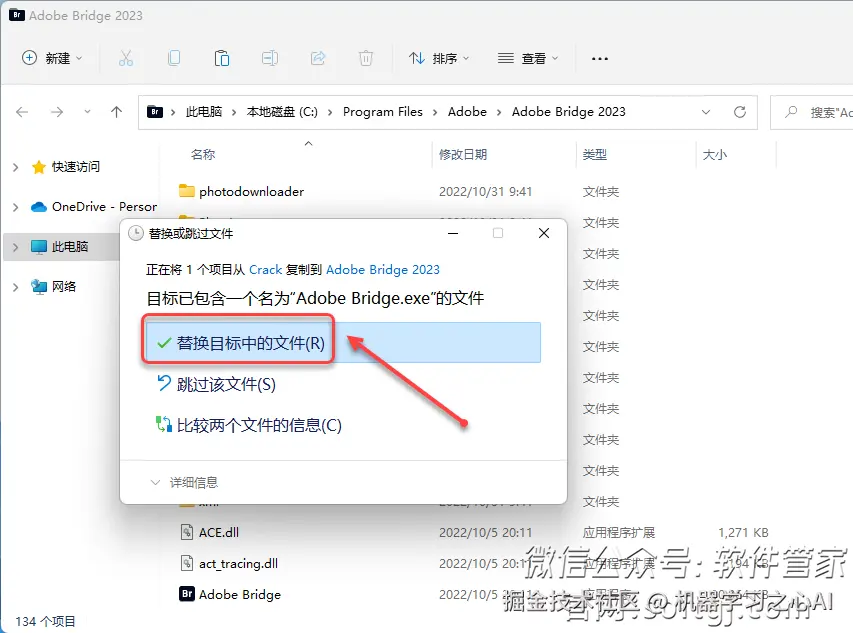Choose 跳过该文件(S) option
Viewport: 853px width, 633px height.
pyautogui.click(x=216, y=384)
